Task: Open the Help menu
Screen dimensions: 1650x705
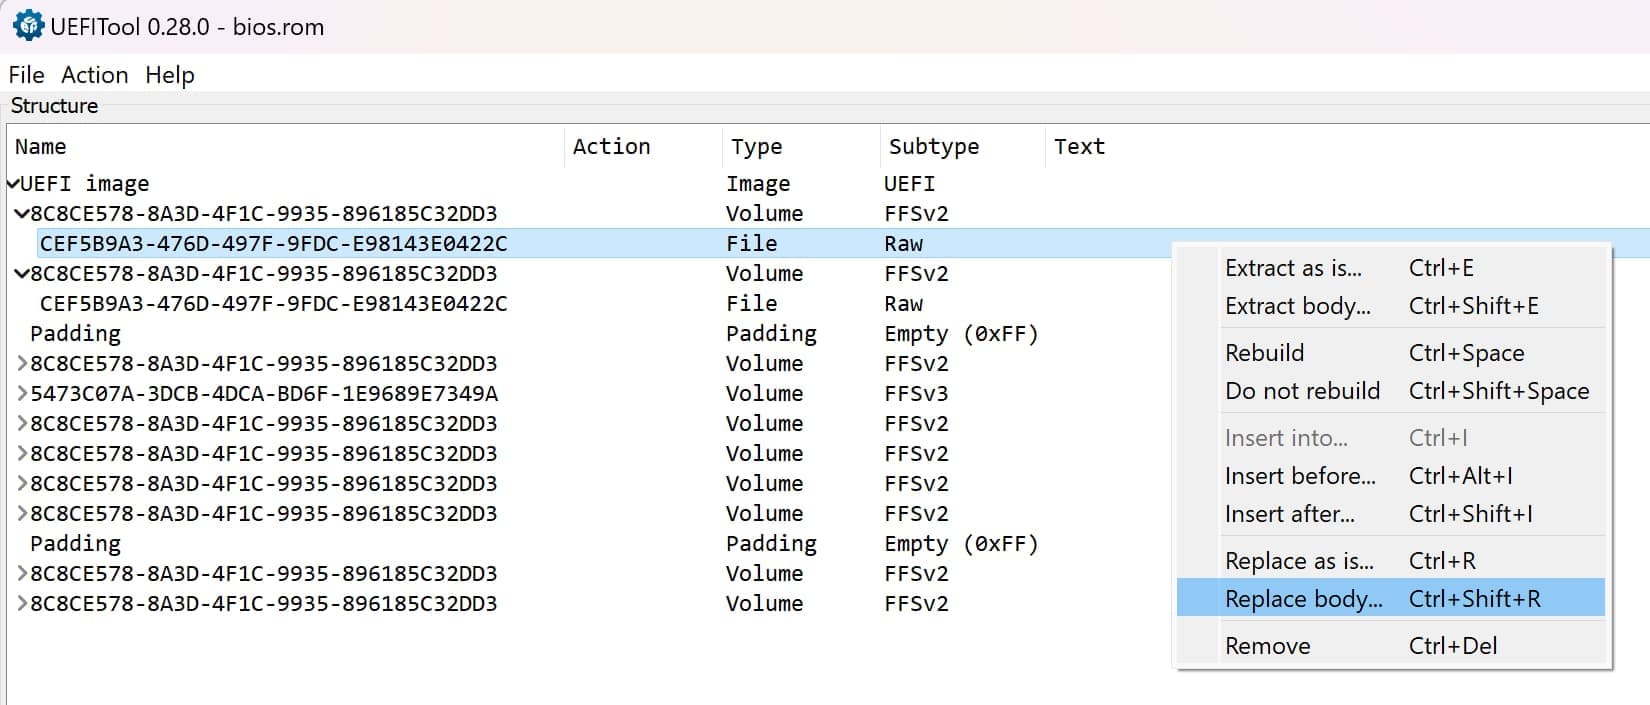Action: coord(169,75)
